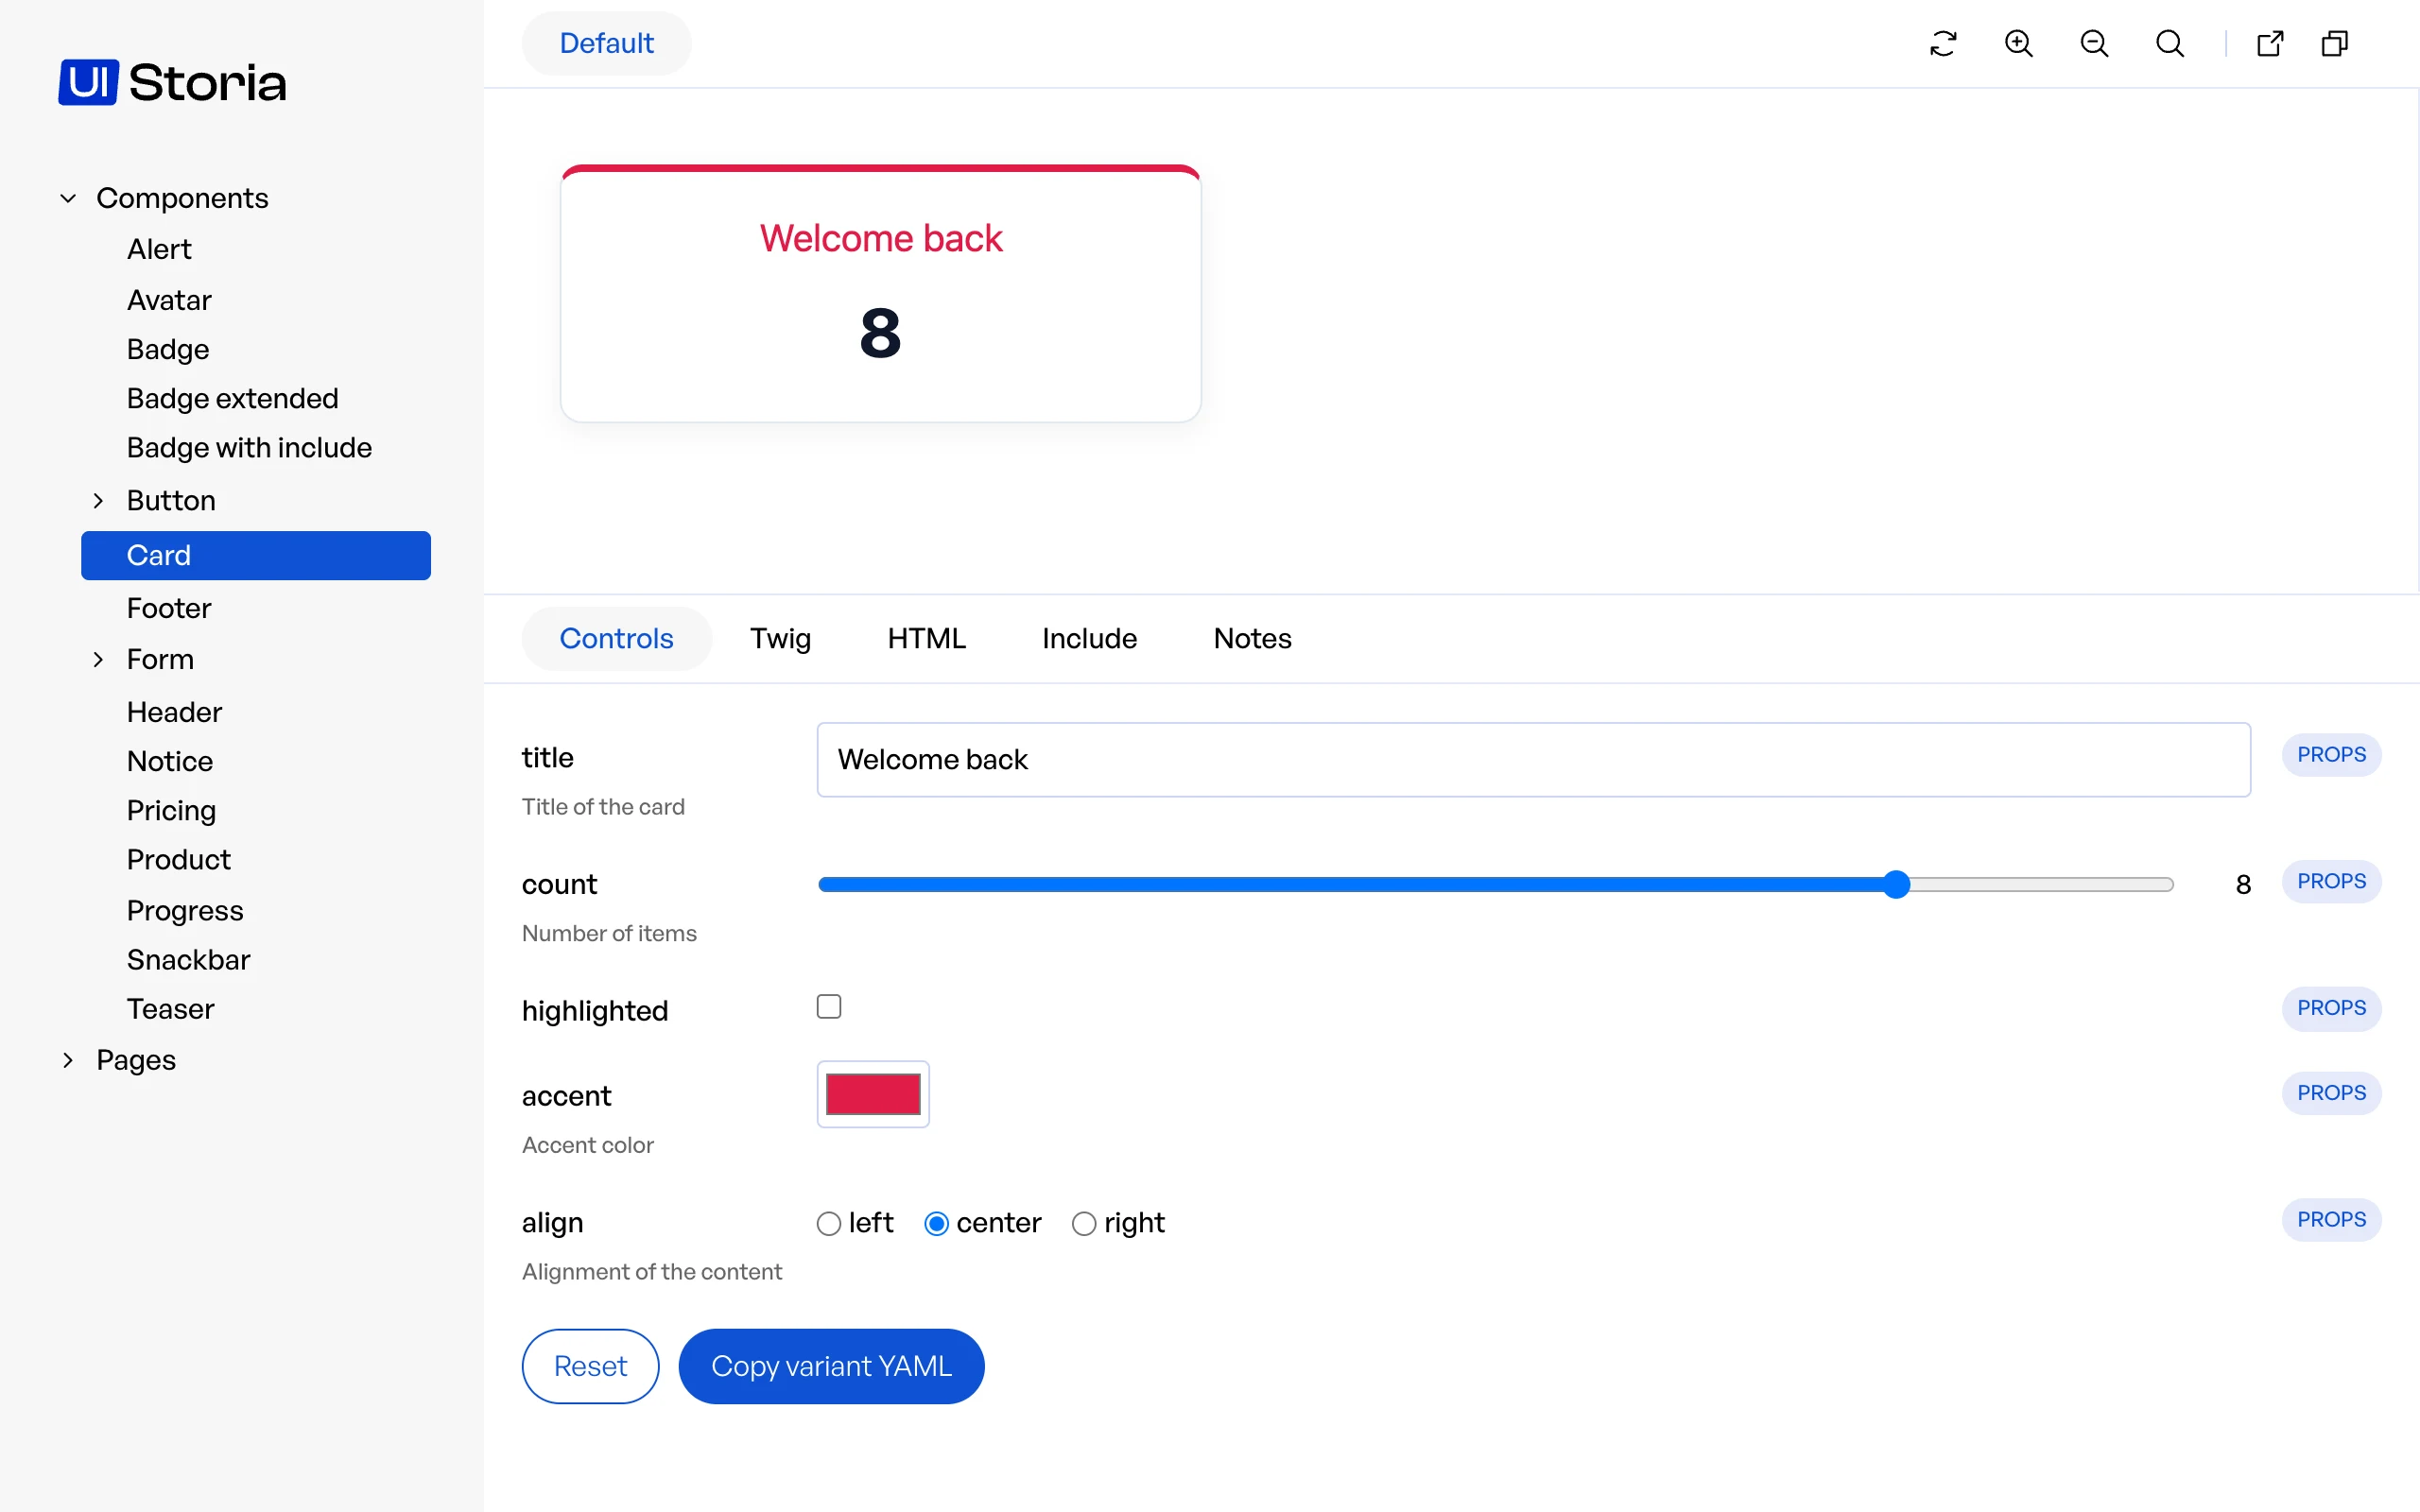Screen dimensions: 2420x1512
Task: Select the left alignment radio
Action: click(828, 1223)
